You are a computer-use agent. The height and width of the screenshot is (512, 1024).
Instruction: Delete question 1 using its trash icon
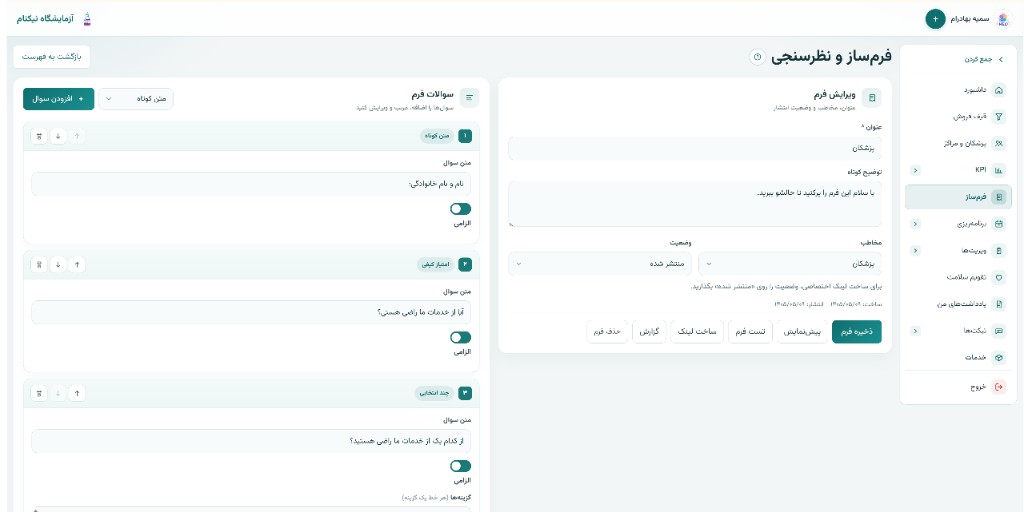(39, 136)
